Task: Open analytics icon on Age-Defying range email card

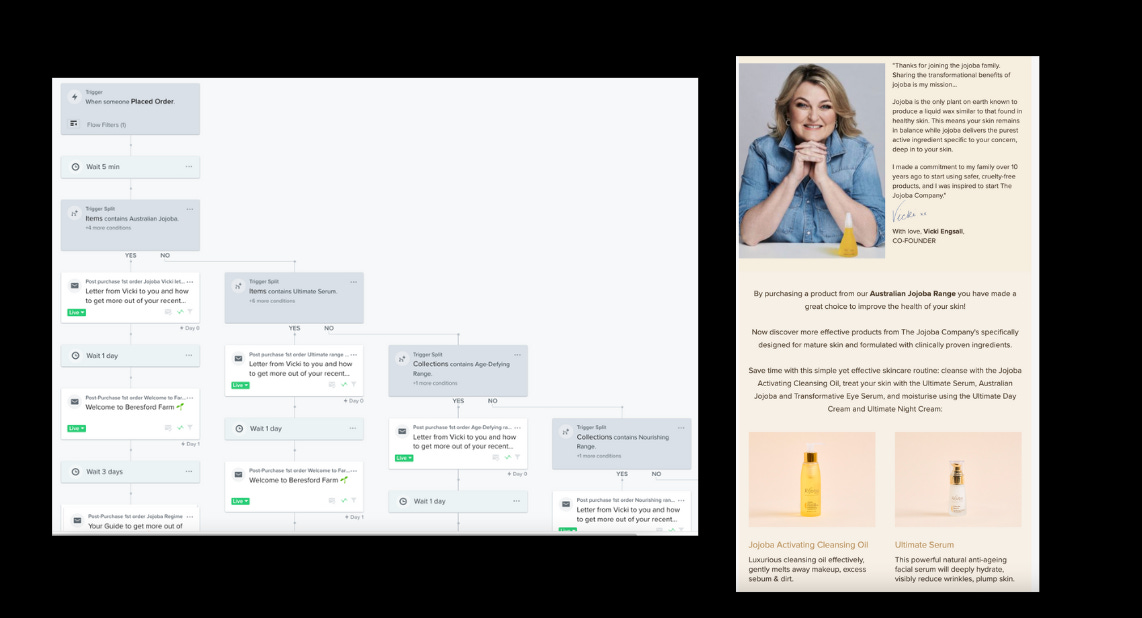Action: (x=508, y=457)
